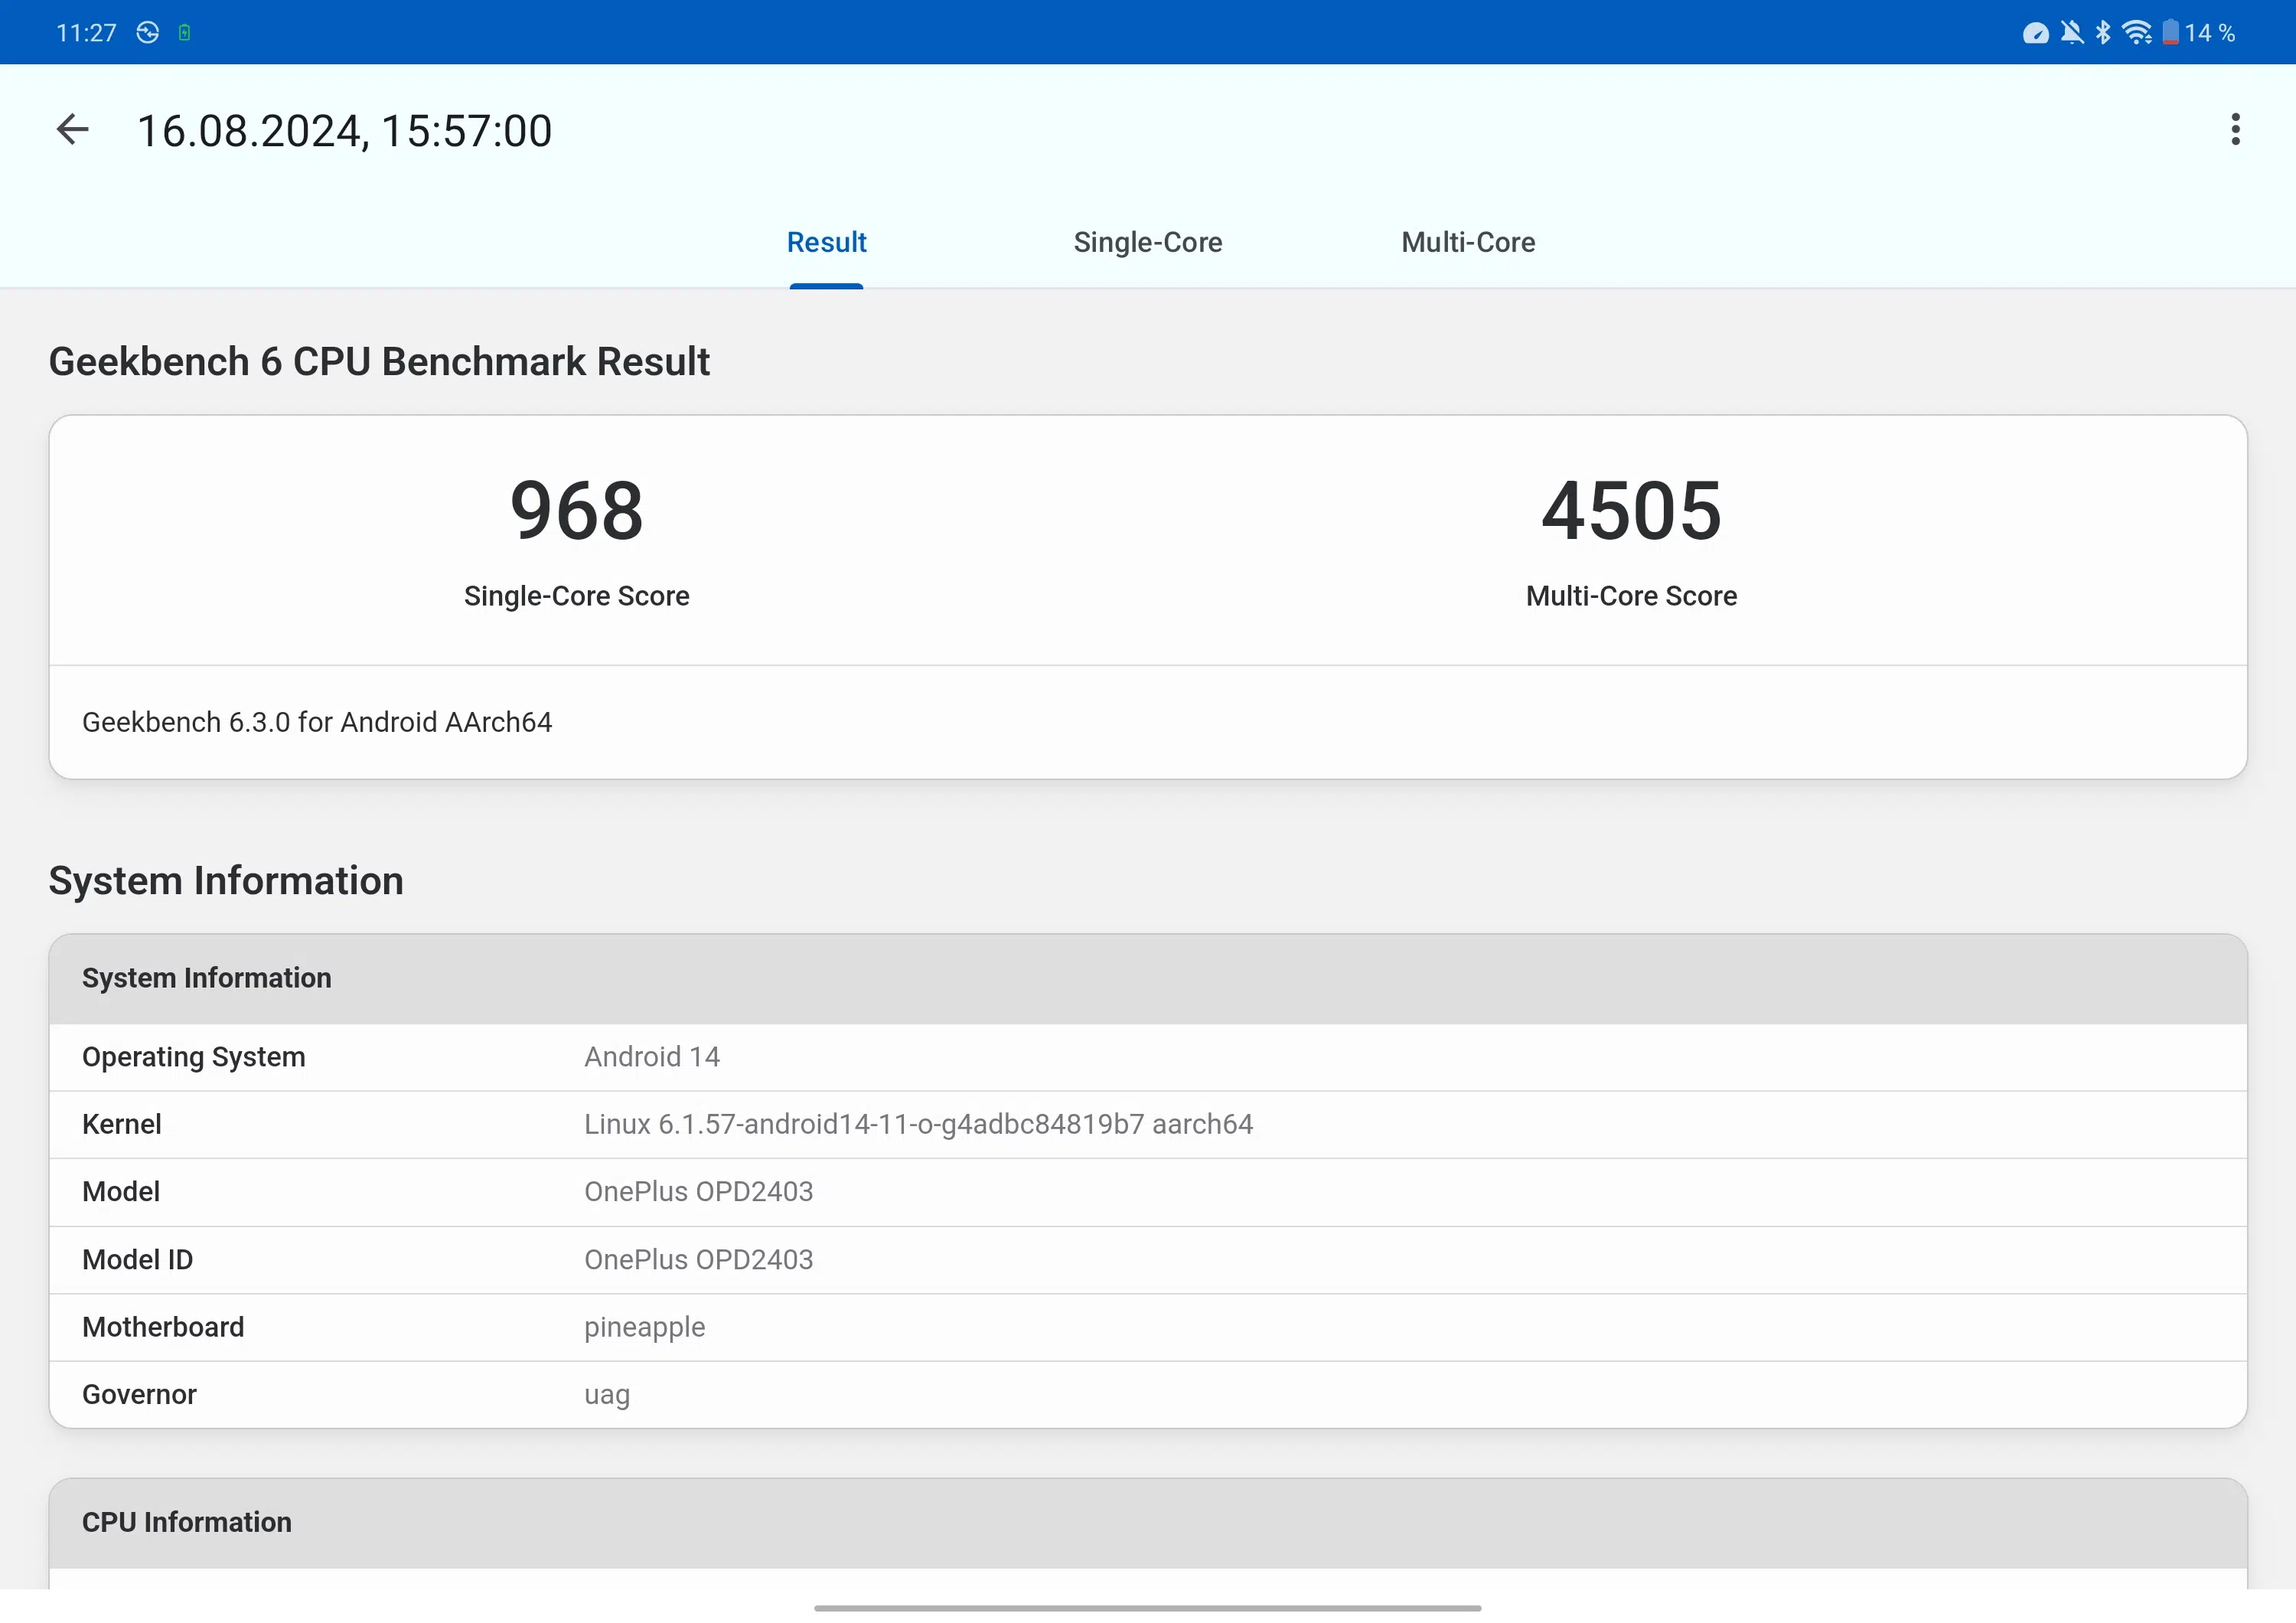The width and height of the screenshot is (2296, 1623).
Task: Select the Result tab
Action: point(826,242)
